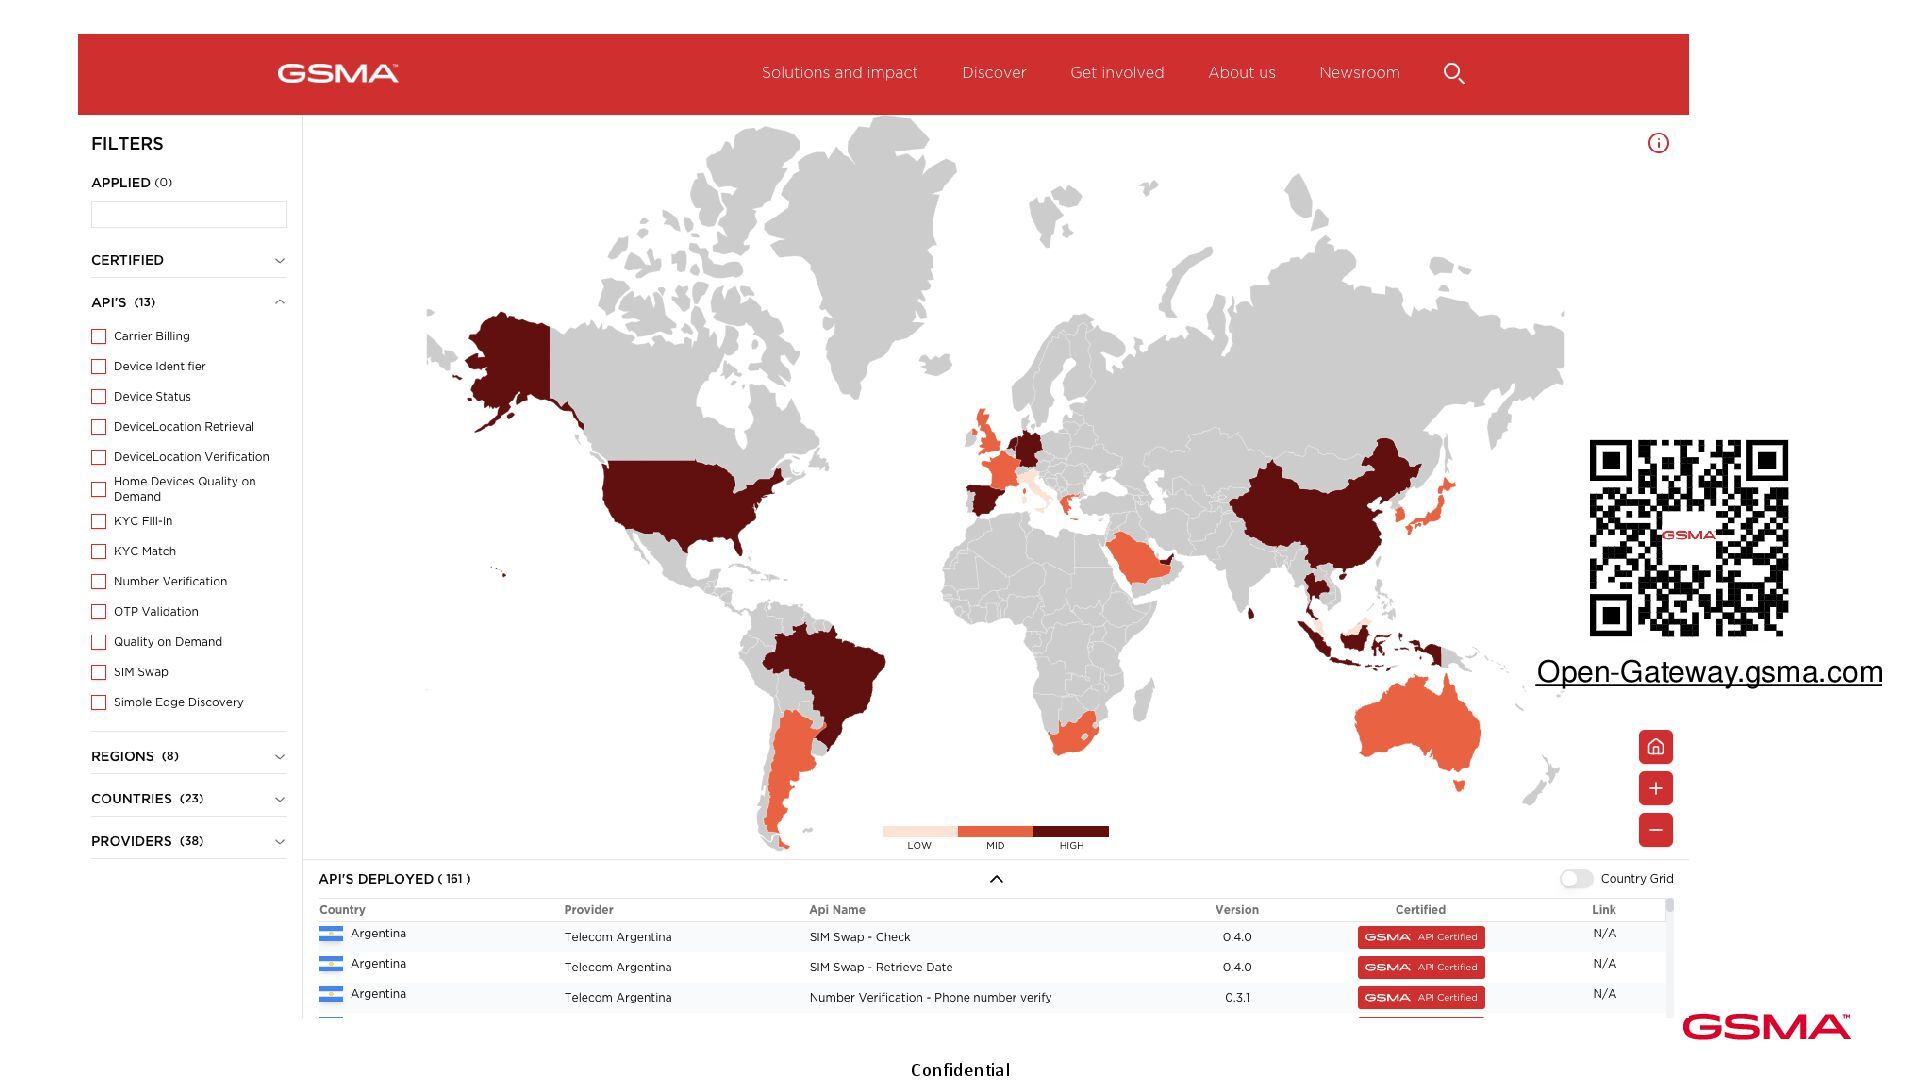Open the Newsroom menu
Screen dimensions: 1920x1080
tap(1359, 73)
